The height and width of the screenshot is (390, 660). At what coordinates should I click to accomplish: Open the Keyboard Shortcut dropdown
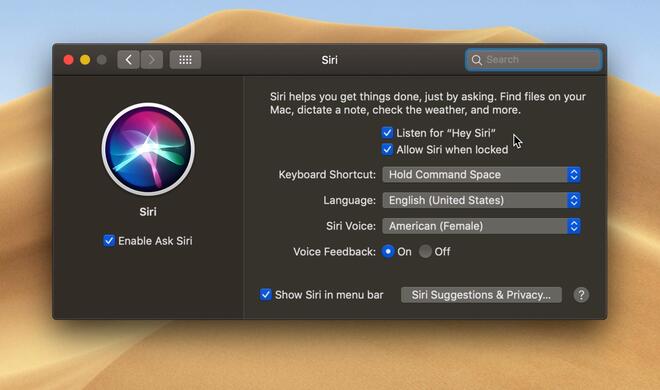pyautogui.click(x=481, y=175)
